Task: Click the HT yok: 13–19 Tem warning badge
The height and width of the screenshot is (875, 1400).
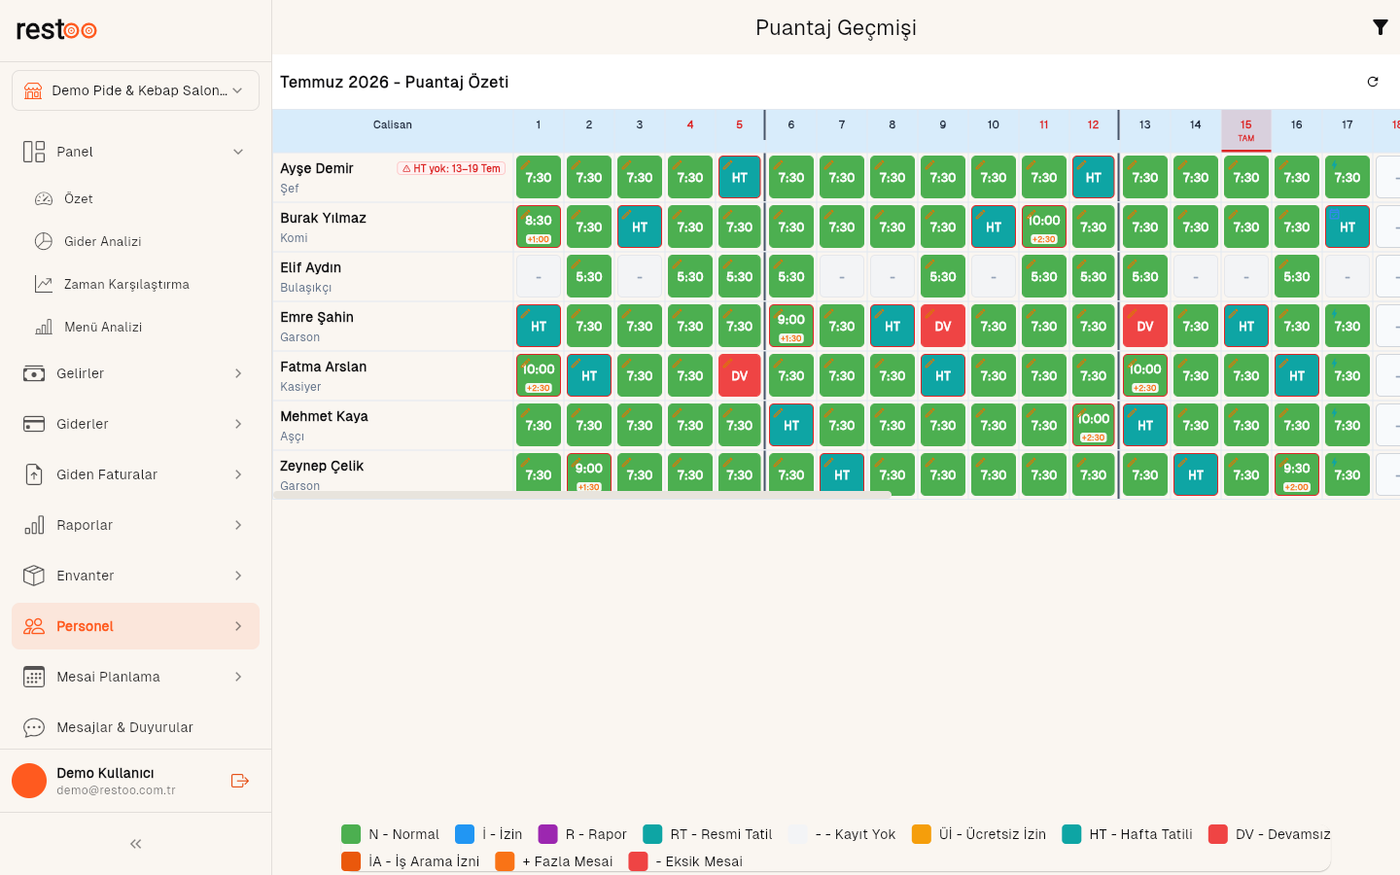Action: pyautogui.click(x=451, y=169)
